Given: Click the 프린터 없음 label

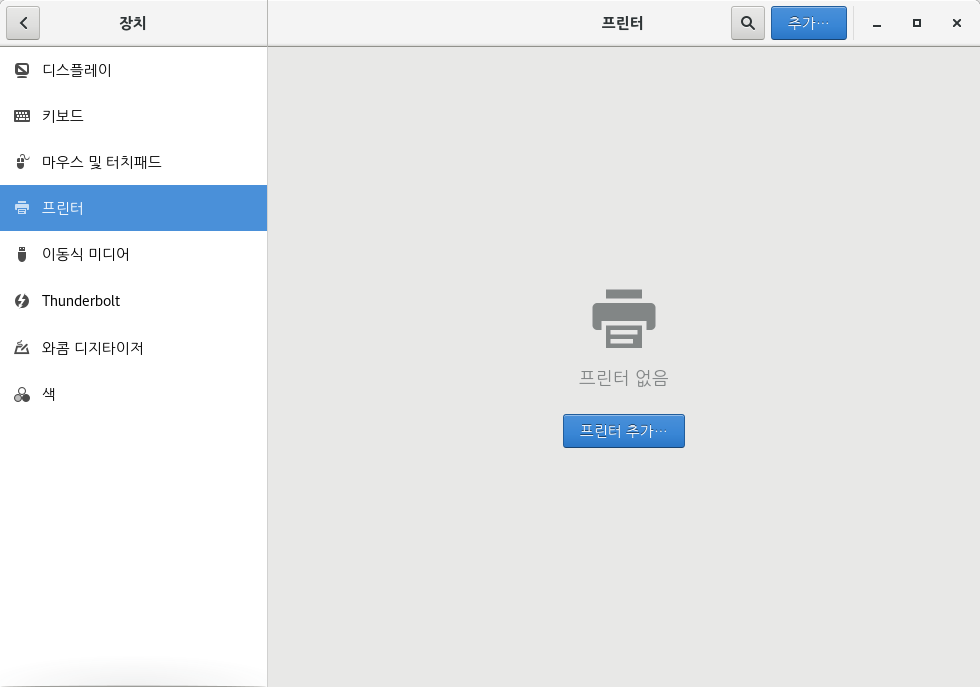Looking at the screenshot, I should pos(624,378).
